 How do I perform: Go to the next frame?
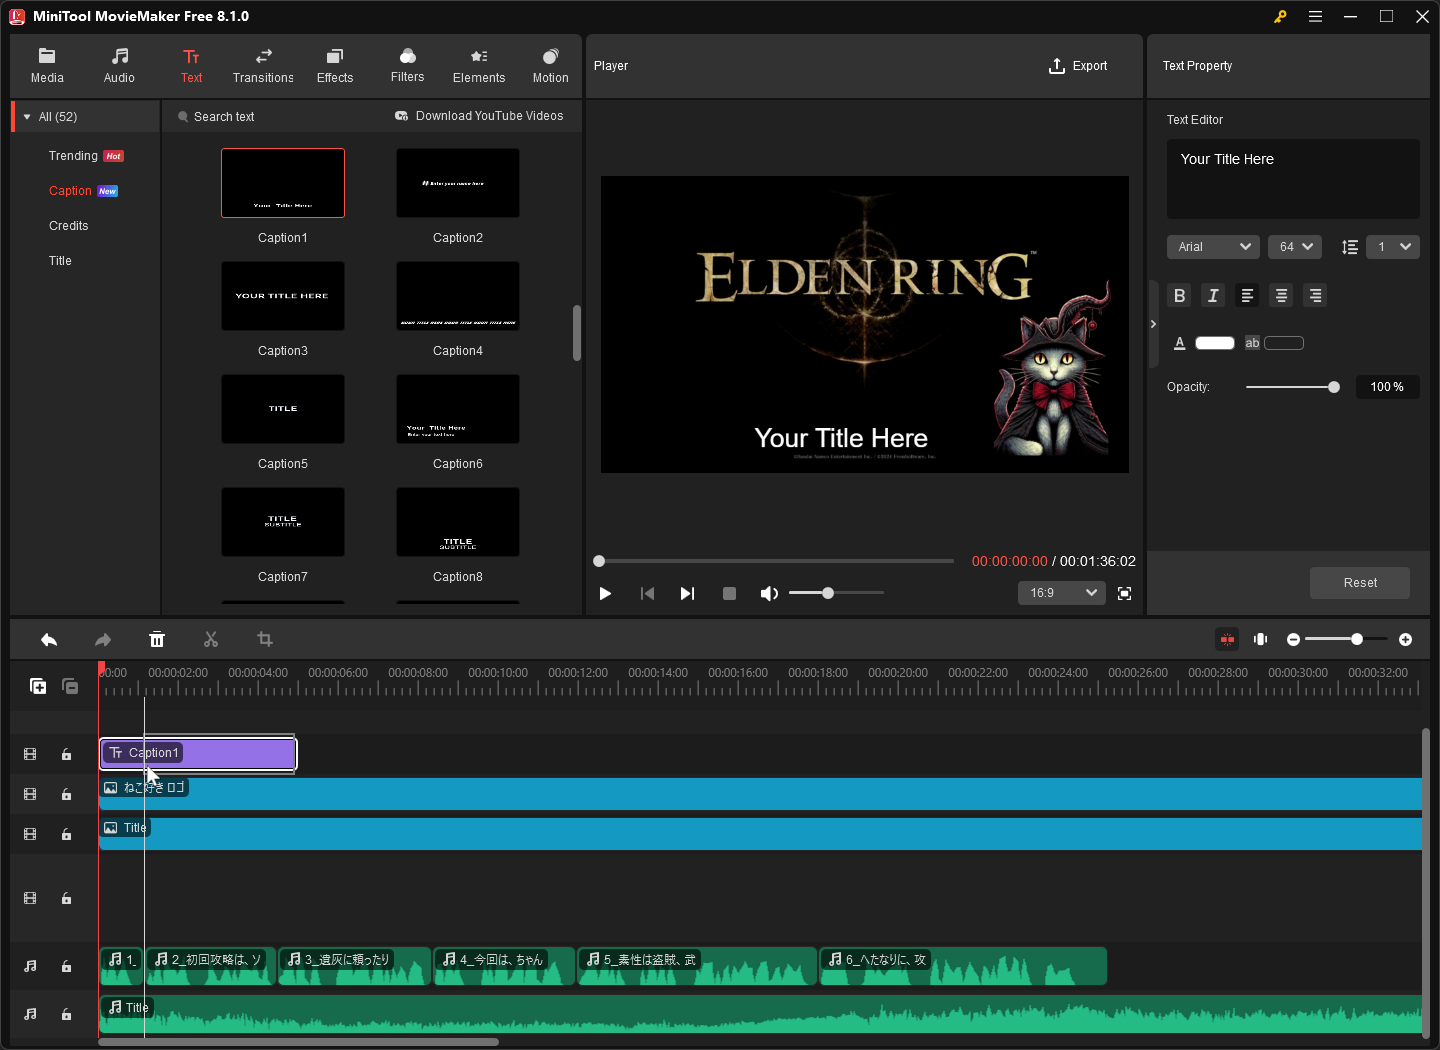687,594
